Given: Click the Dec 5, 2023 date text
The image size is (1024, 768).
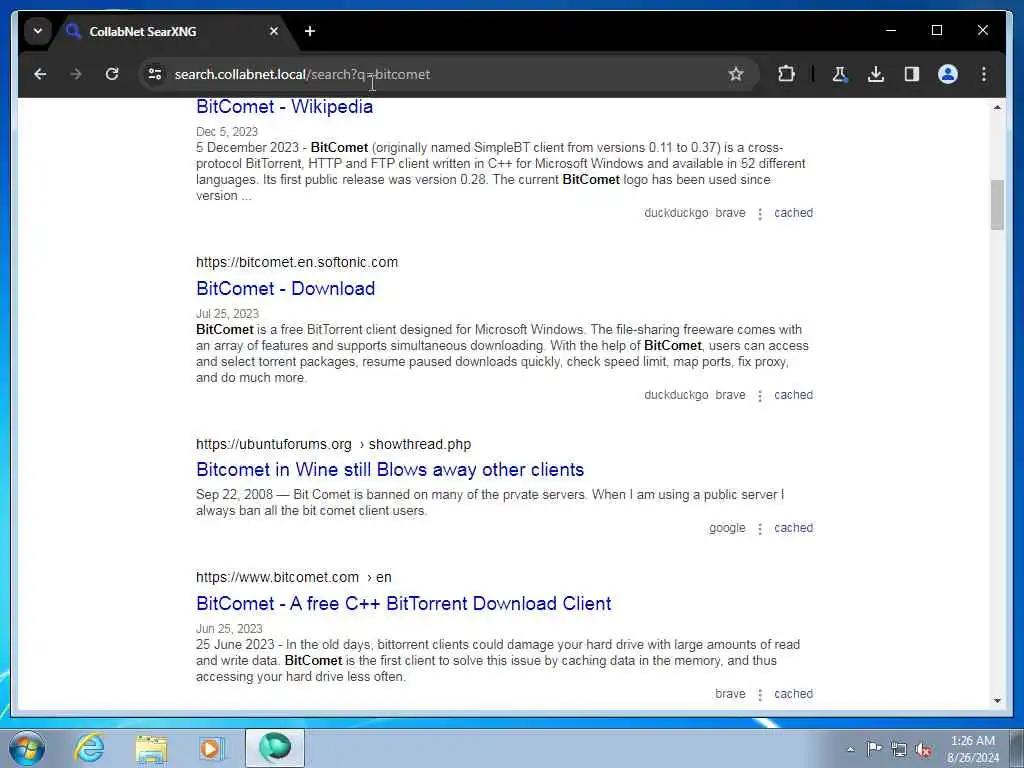Looking at the screenshot, I should [227, 132].
